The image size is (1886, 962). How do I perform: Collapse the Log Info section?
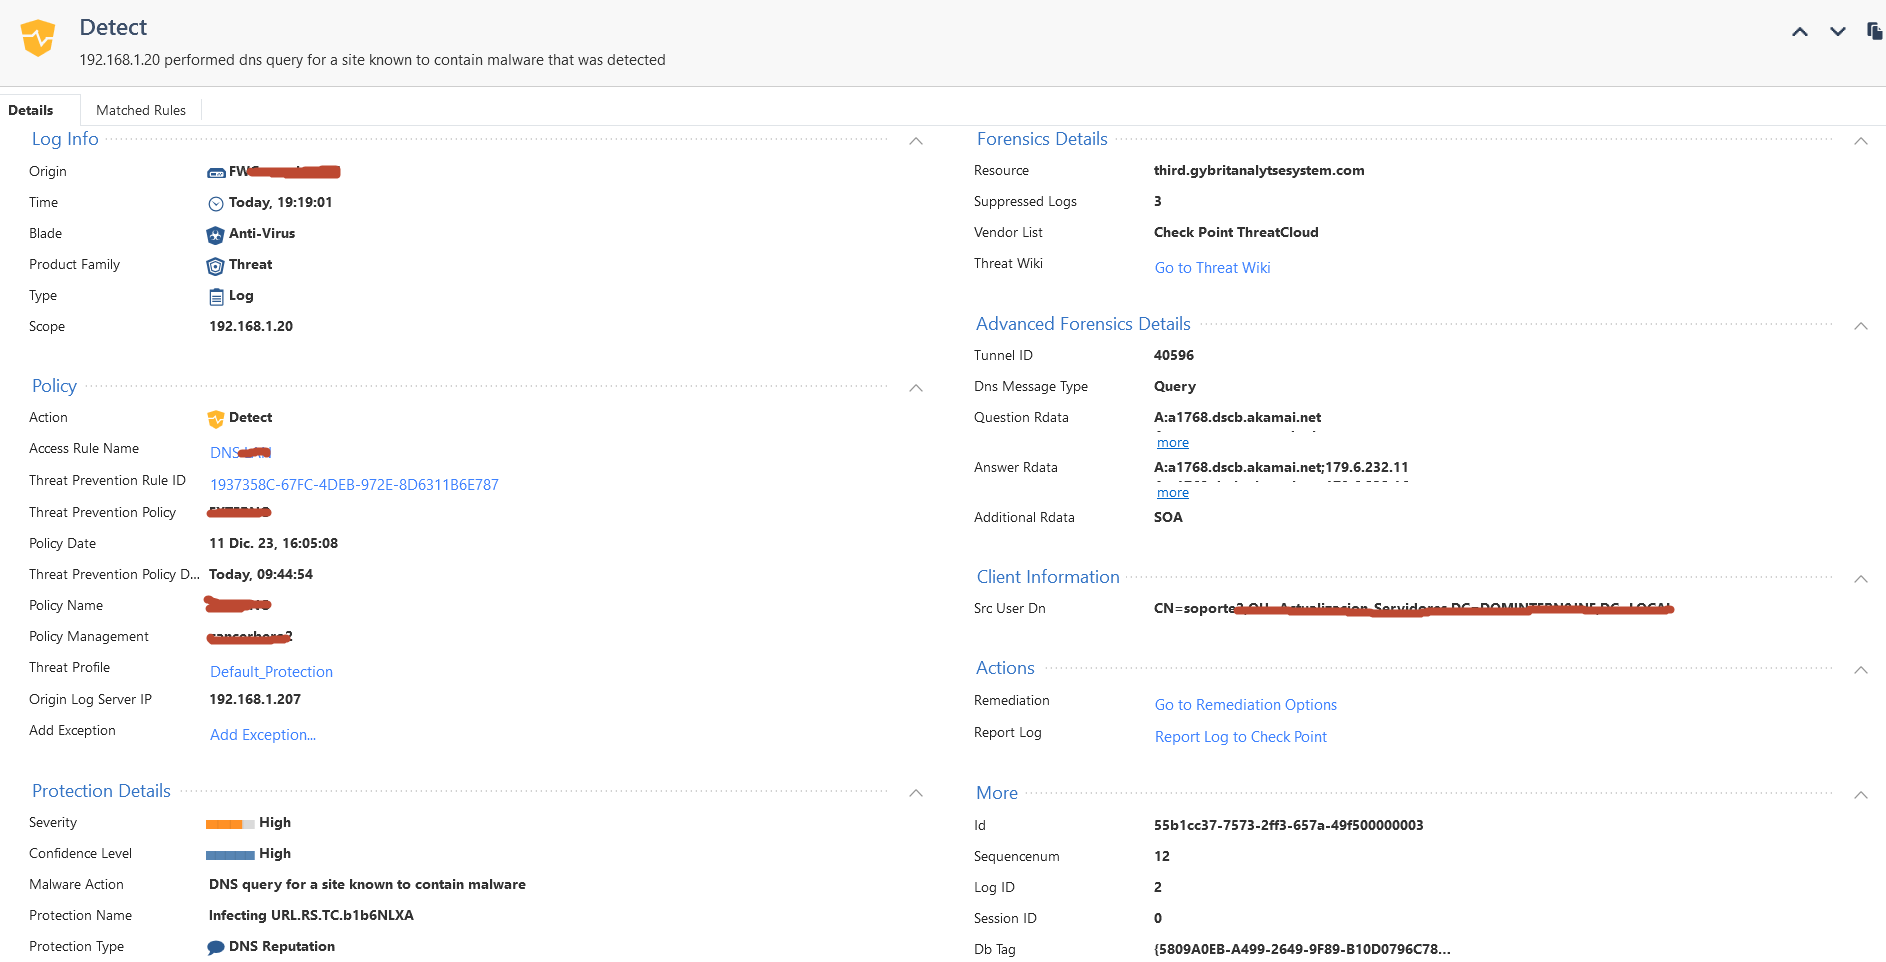(915, 141)
